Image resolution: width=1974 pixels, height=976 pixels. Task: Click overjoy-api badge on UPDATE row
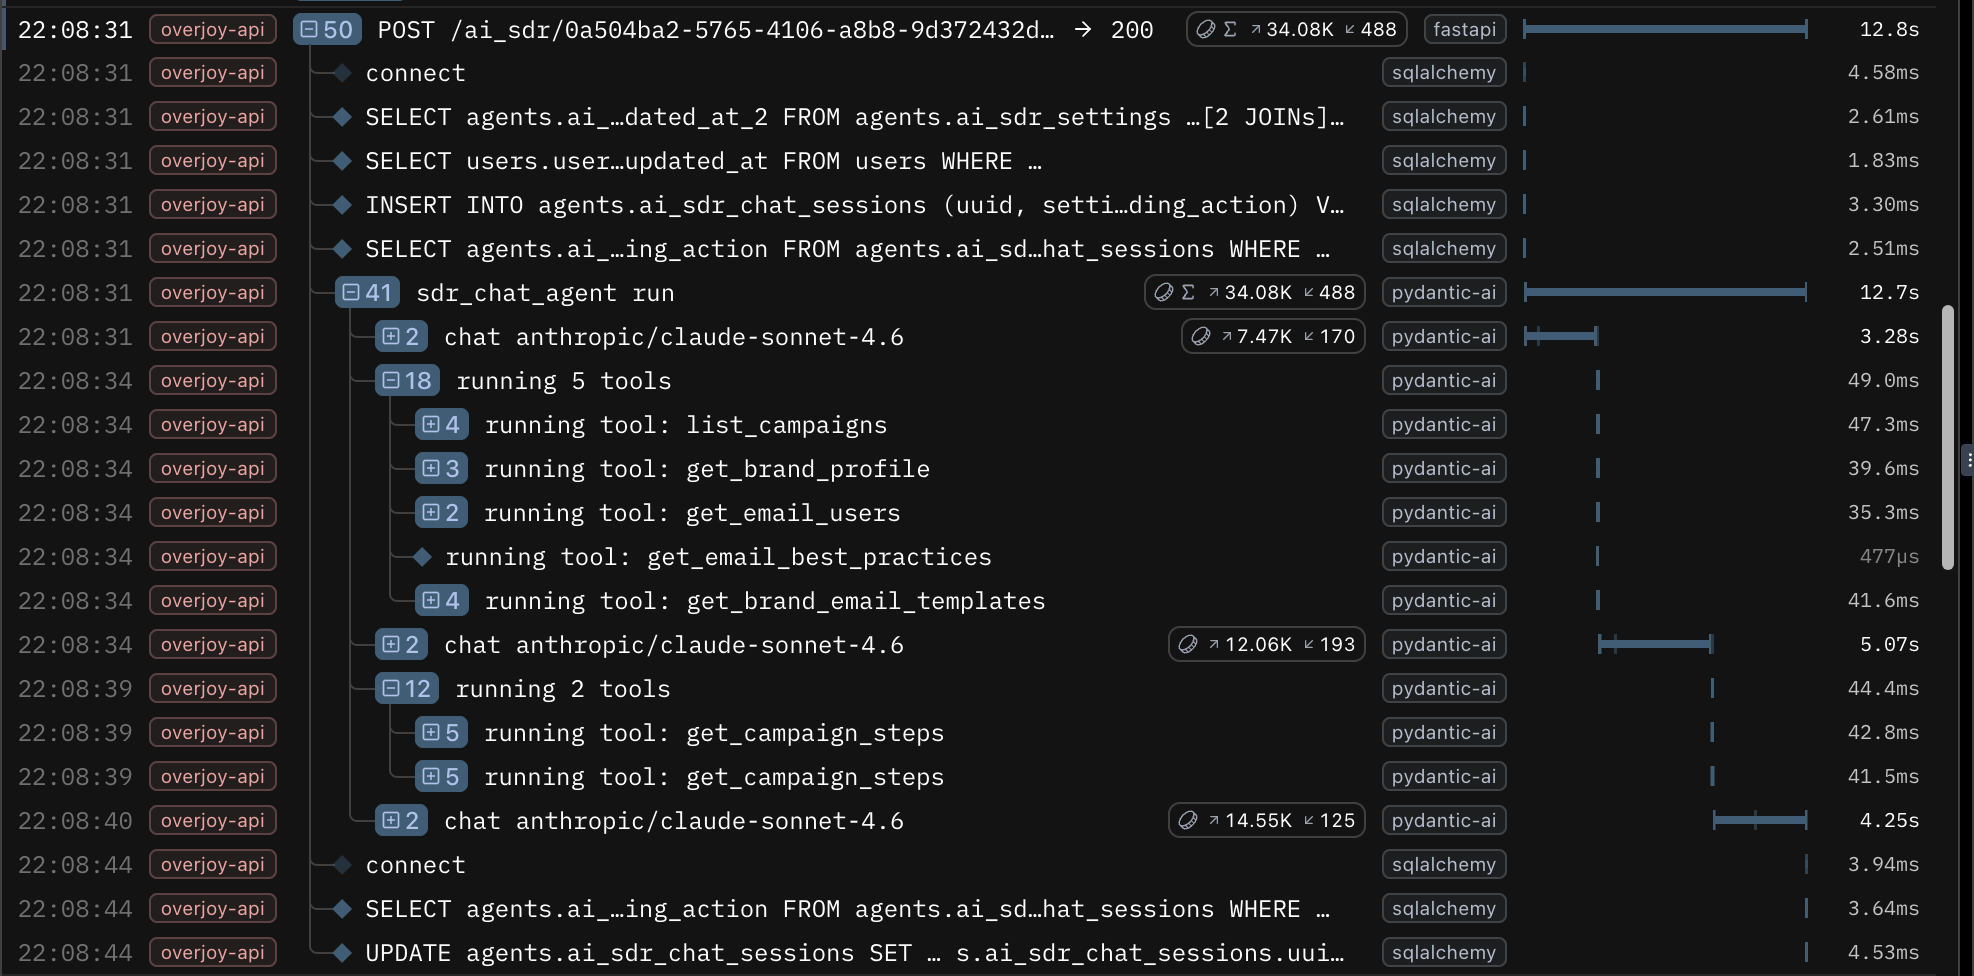pyautogui.click(x=213, y=953)
